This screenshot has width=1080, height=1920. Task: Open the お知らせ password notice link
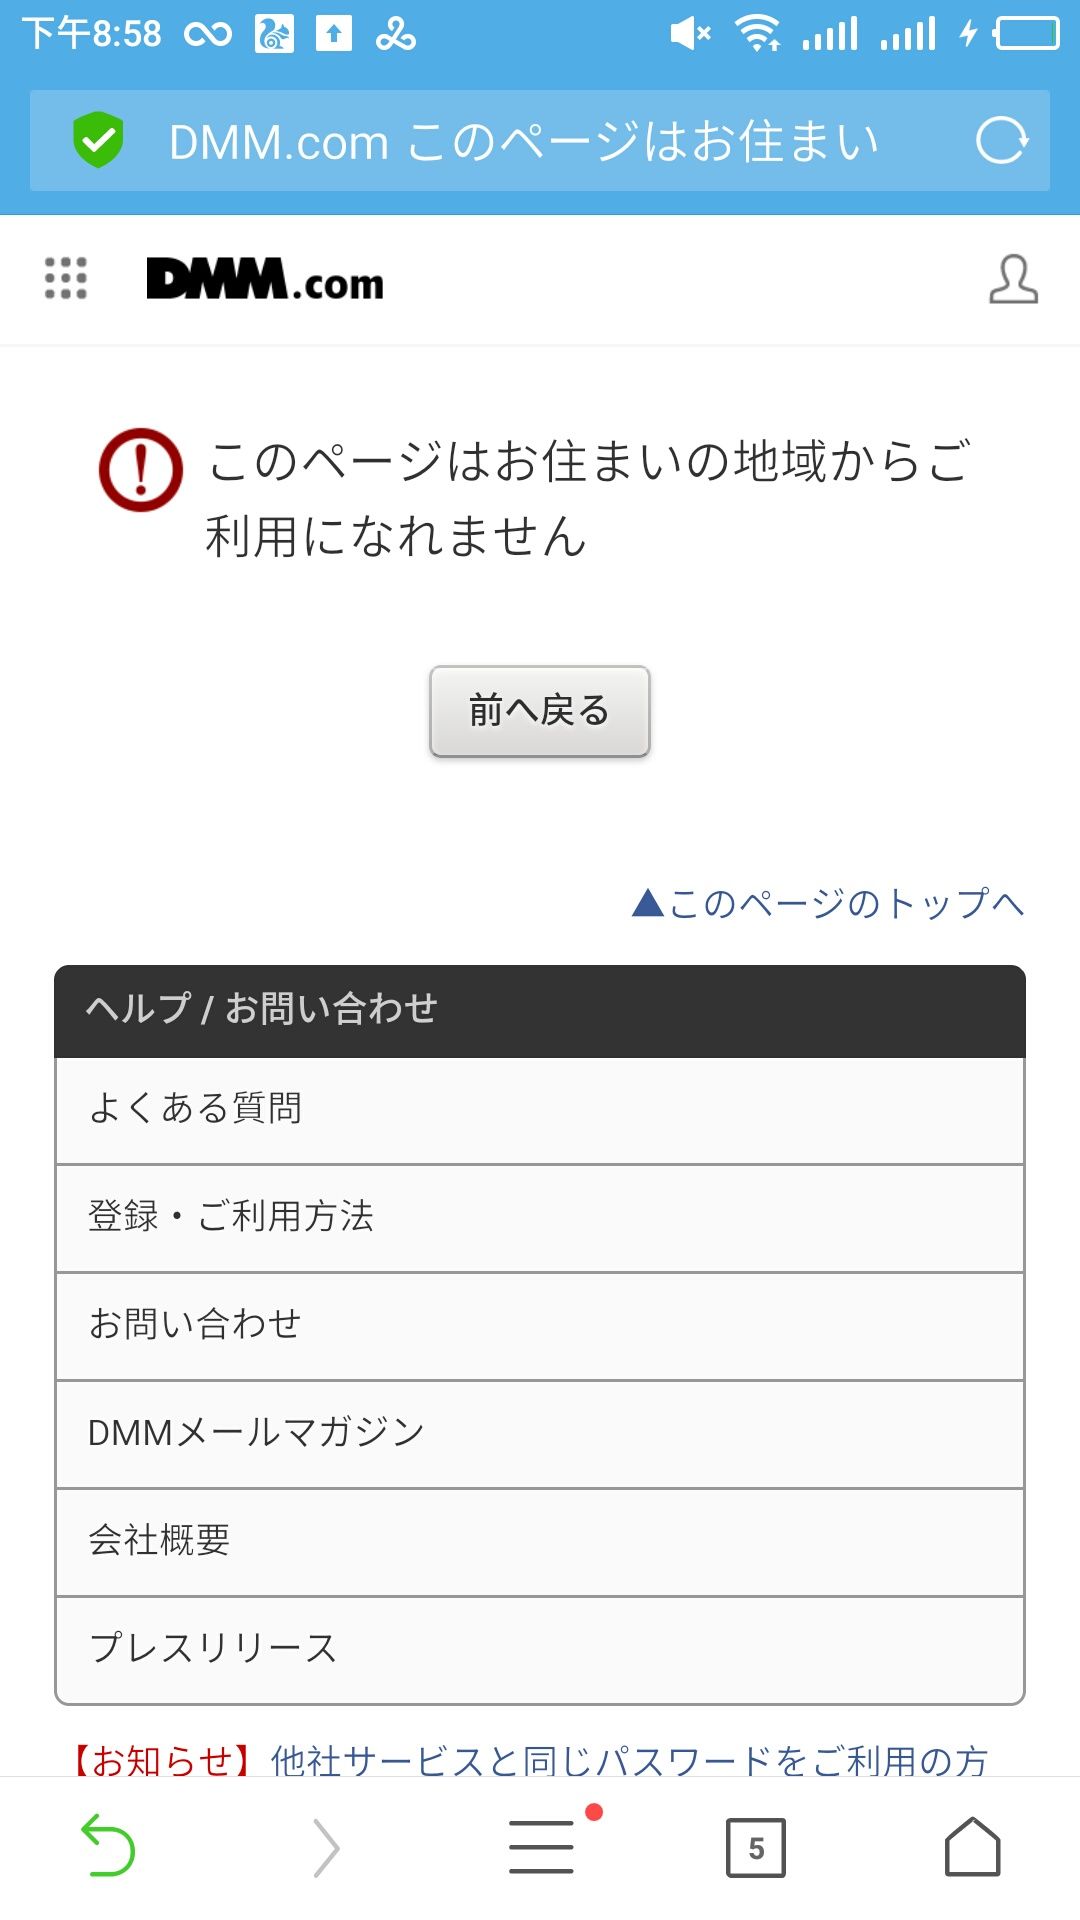point(630,1759)
